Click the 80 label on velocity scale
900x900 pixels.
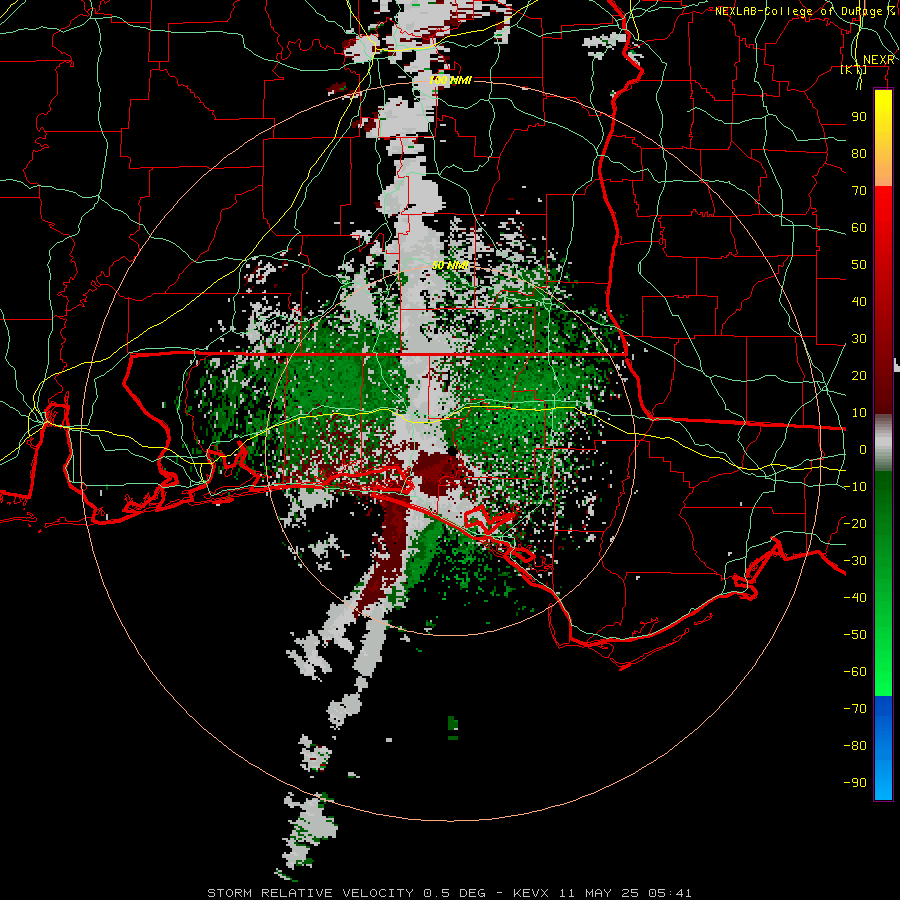(859, 153)
